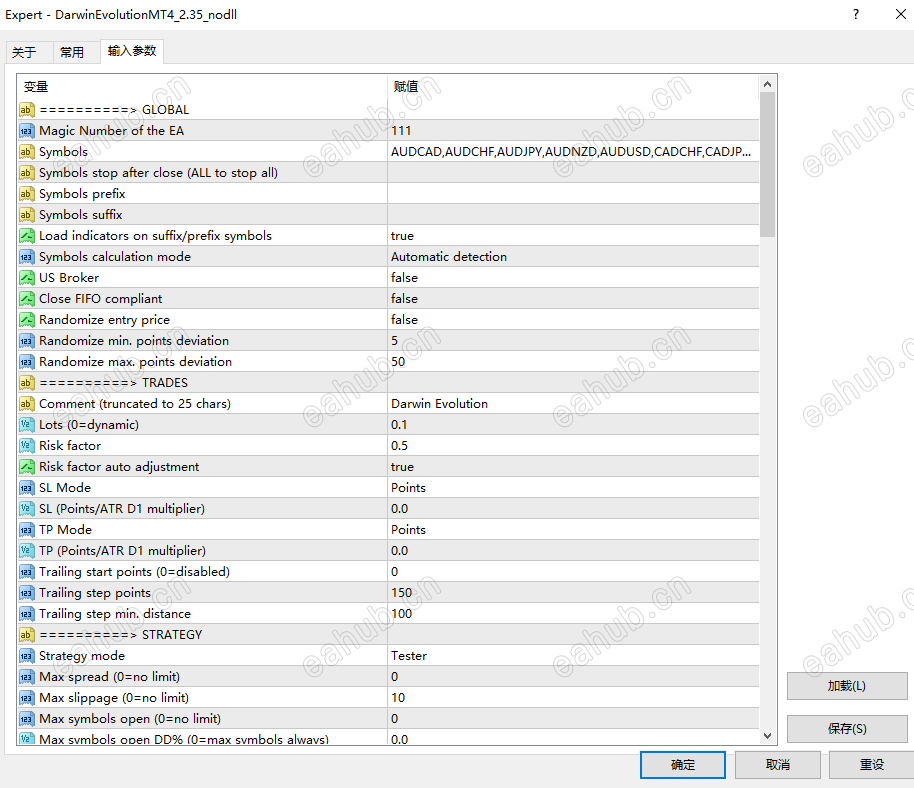Close the Expert dialog window
The width and height of the screenshot is (914, 788).
[x=901, y=15]
